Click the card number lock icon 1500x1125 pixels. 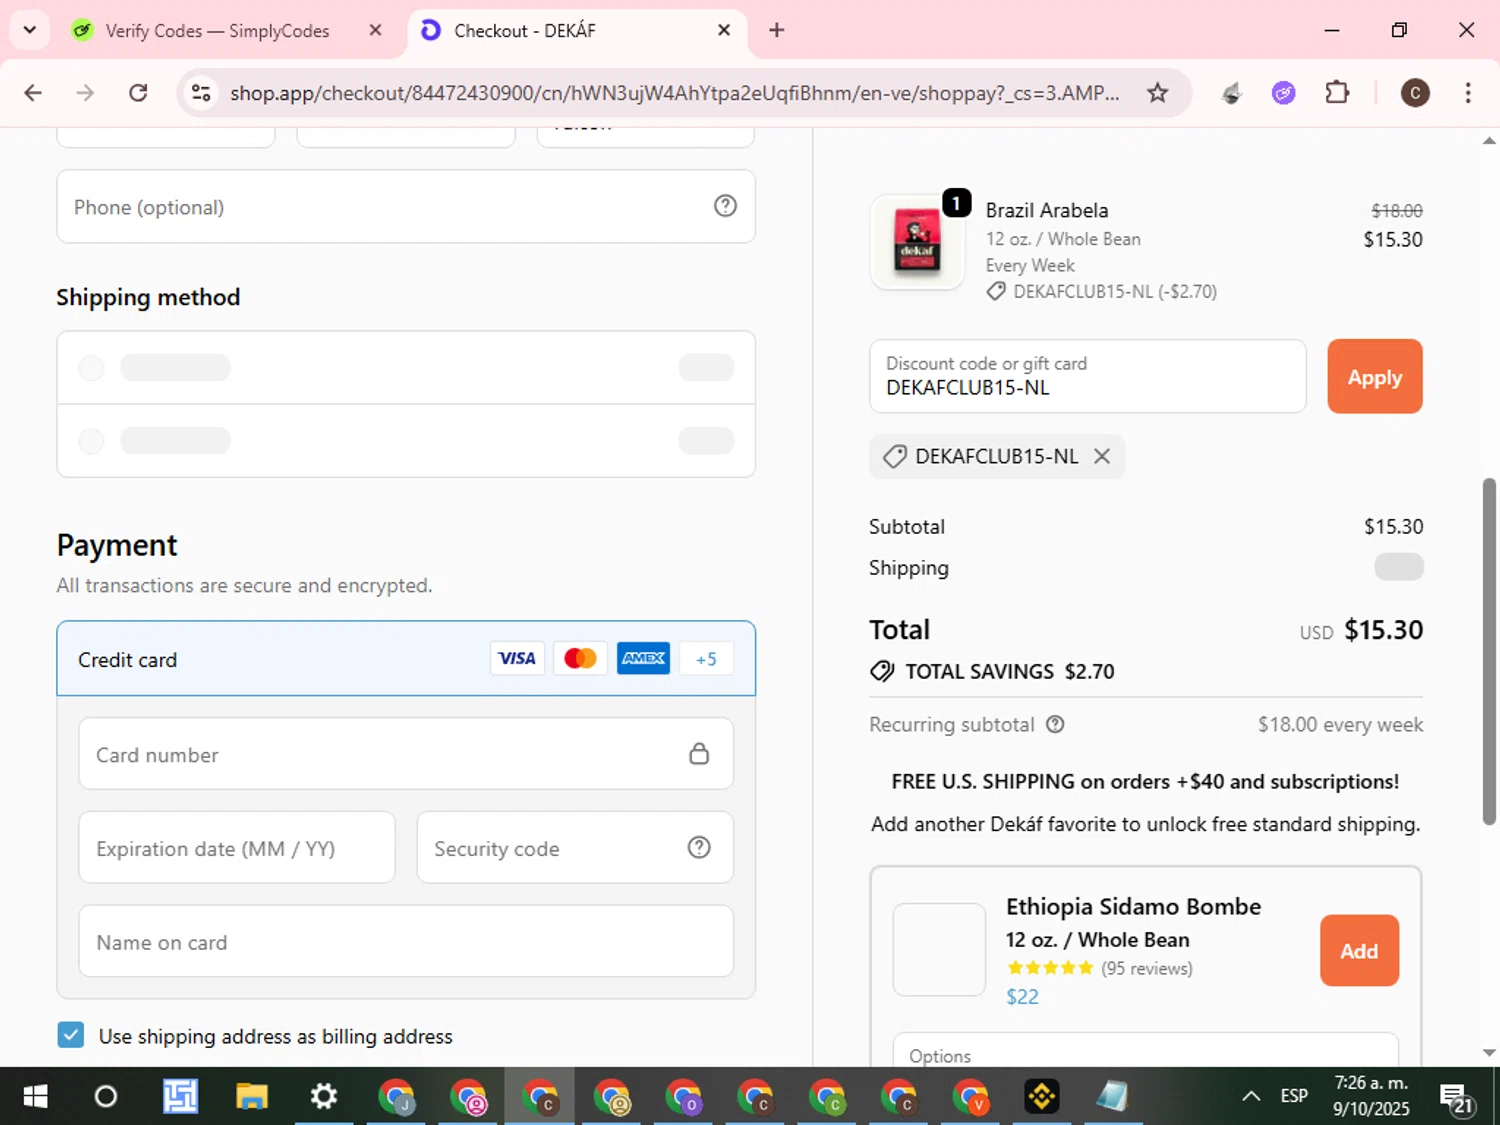pyautogui.click(x=699, y=753)
